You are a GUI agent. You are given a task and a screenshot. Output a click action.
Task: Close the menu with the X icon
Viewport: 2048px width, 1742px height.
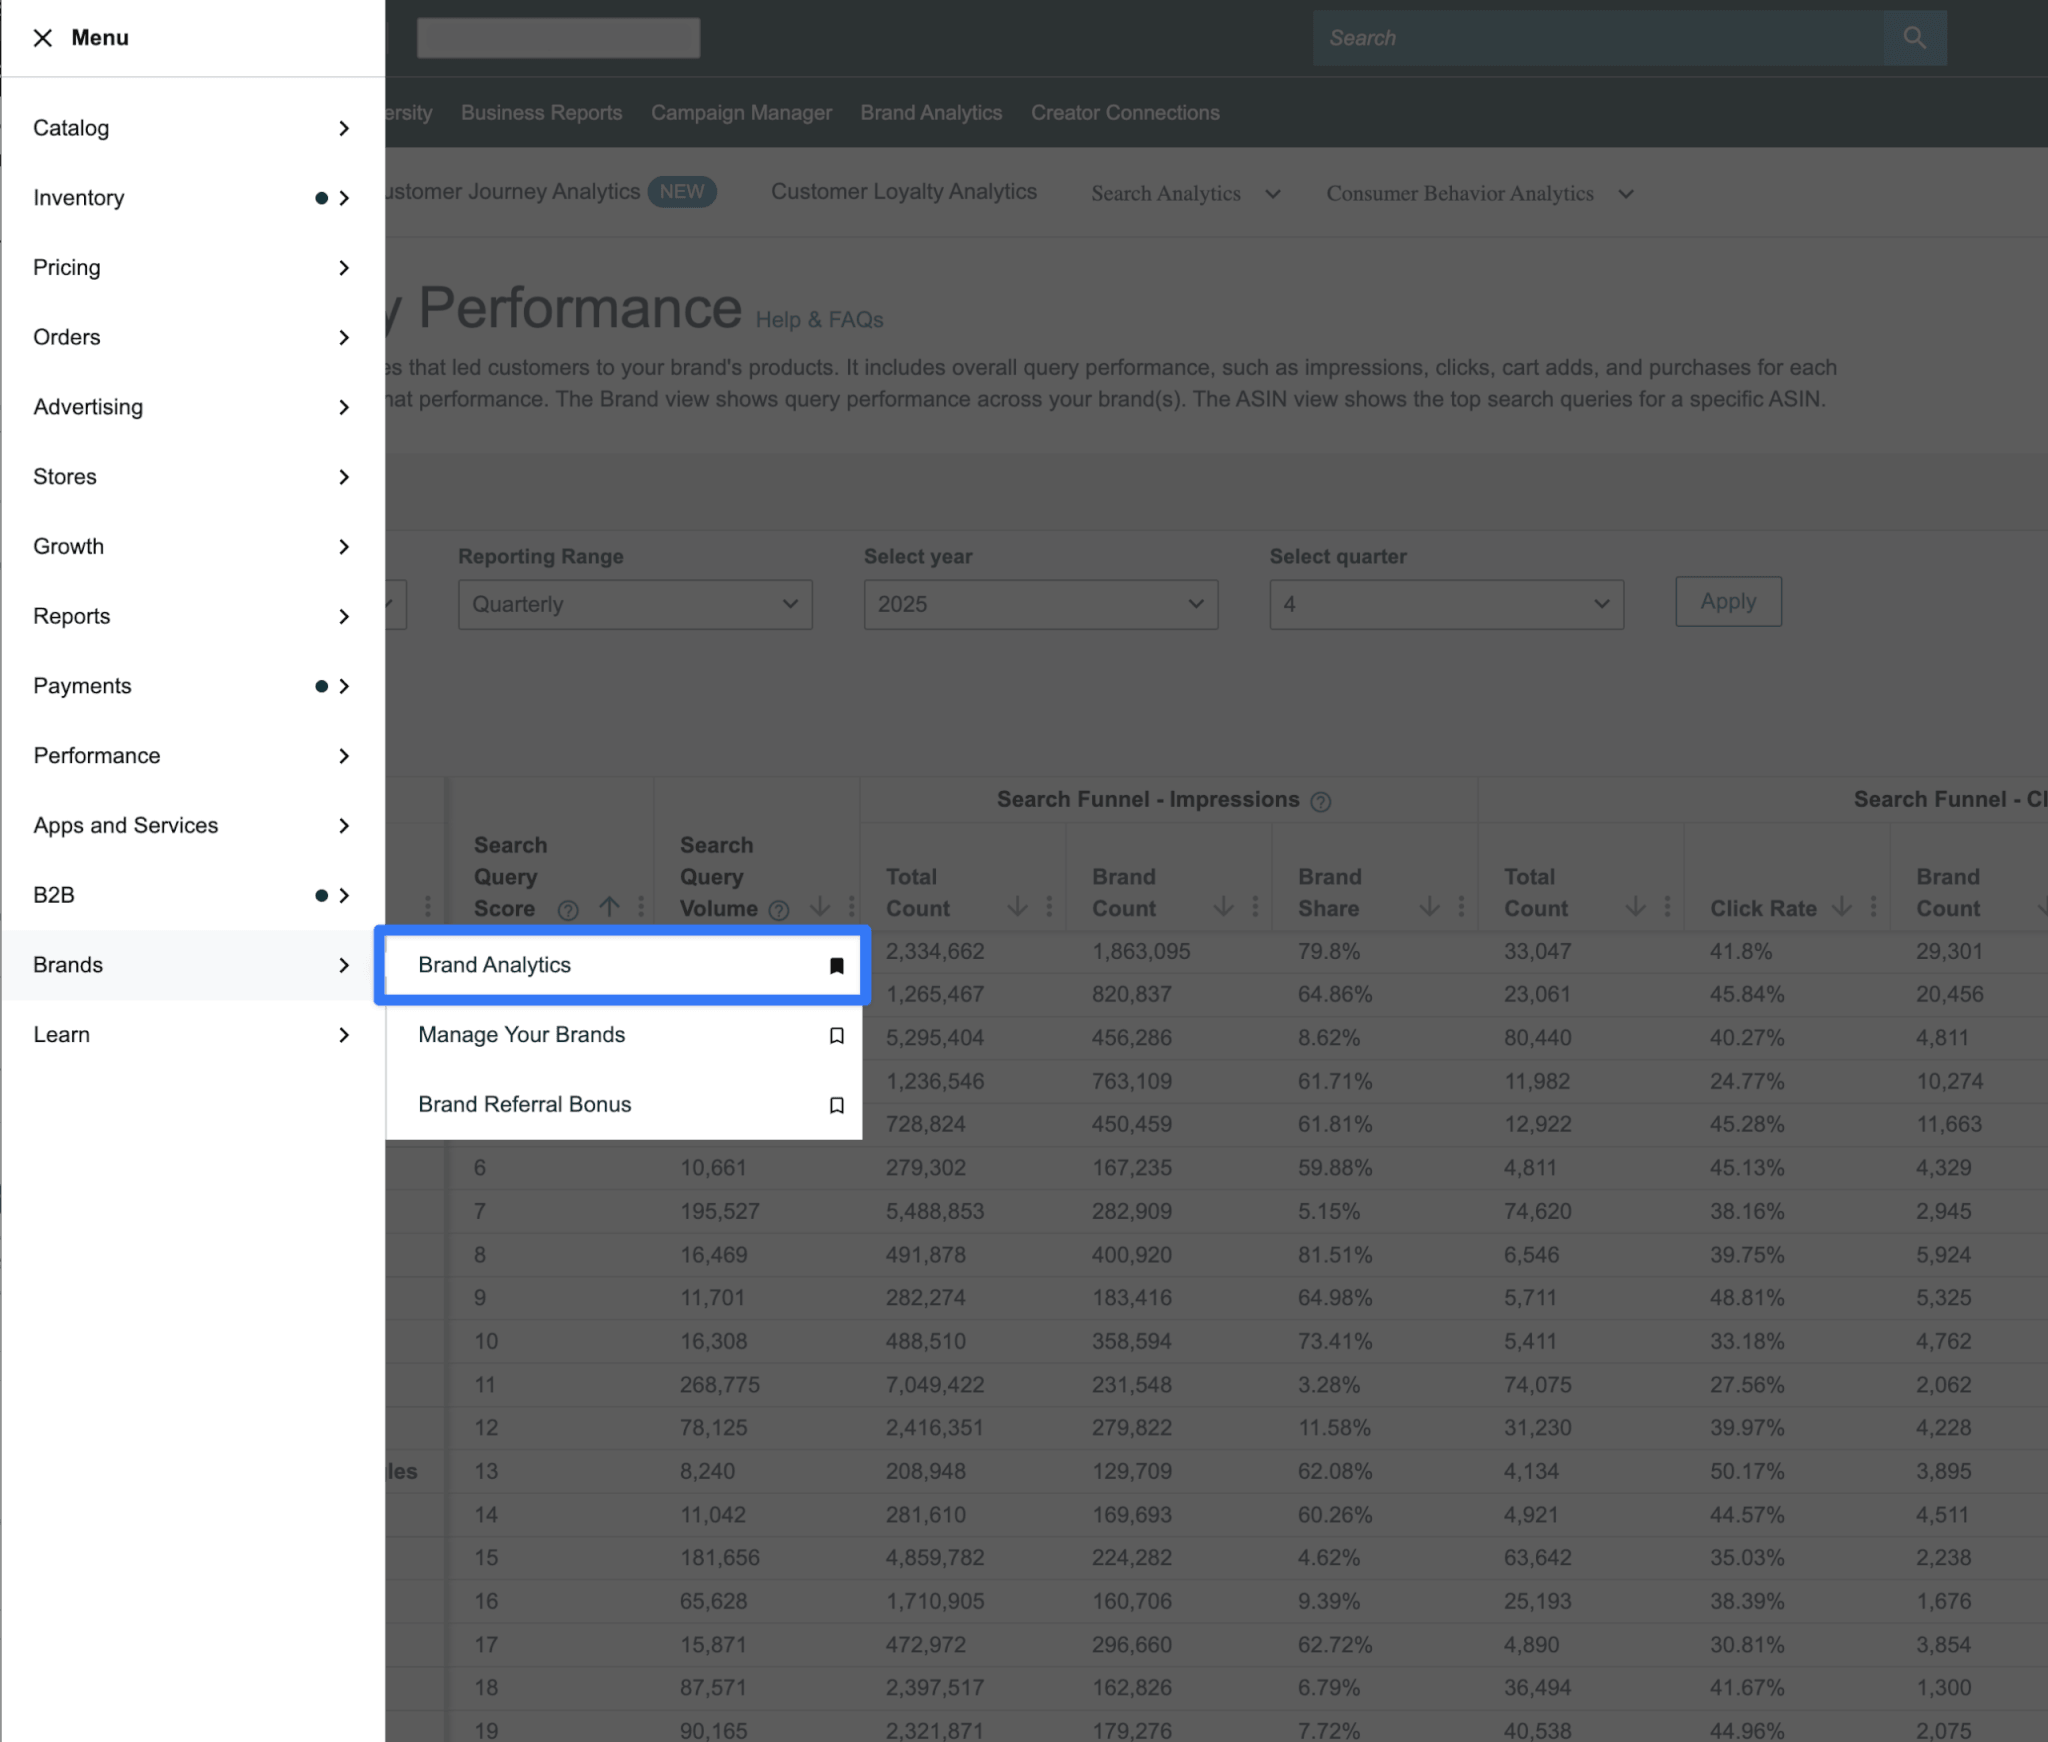(x=42, y=38)
